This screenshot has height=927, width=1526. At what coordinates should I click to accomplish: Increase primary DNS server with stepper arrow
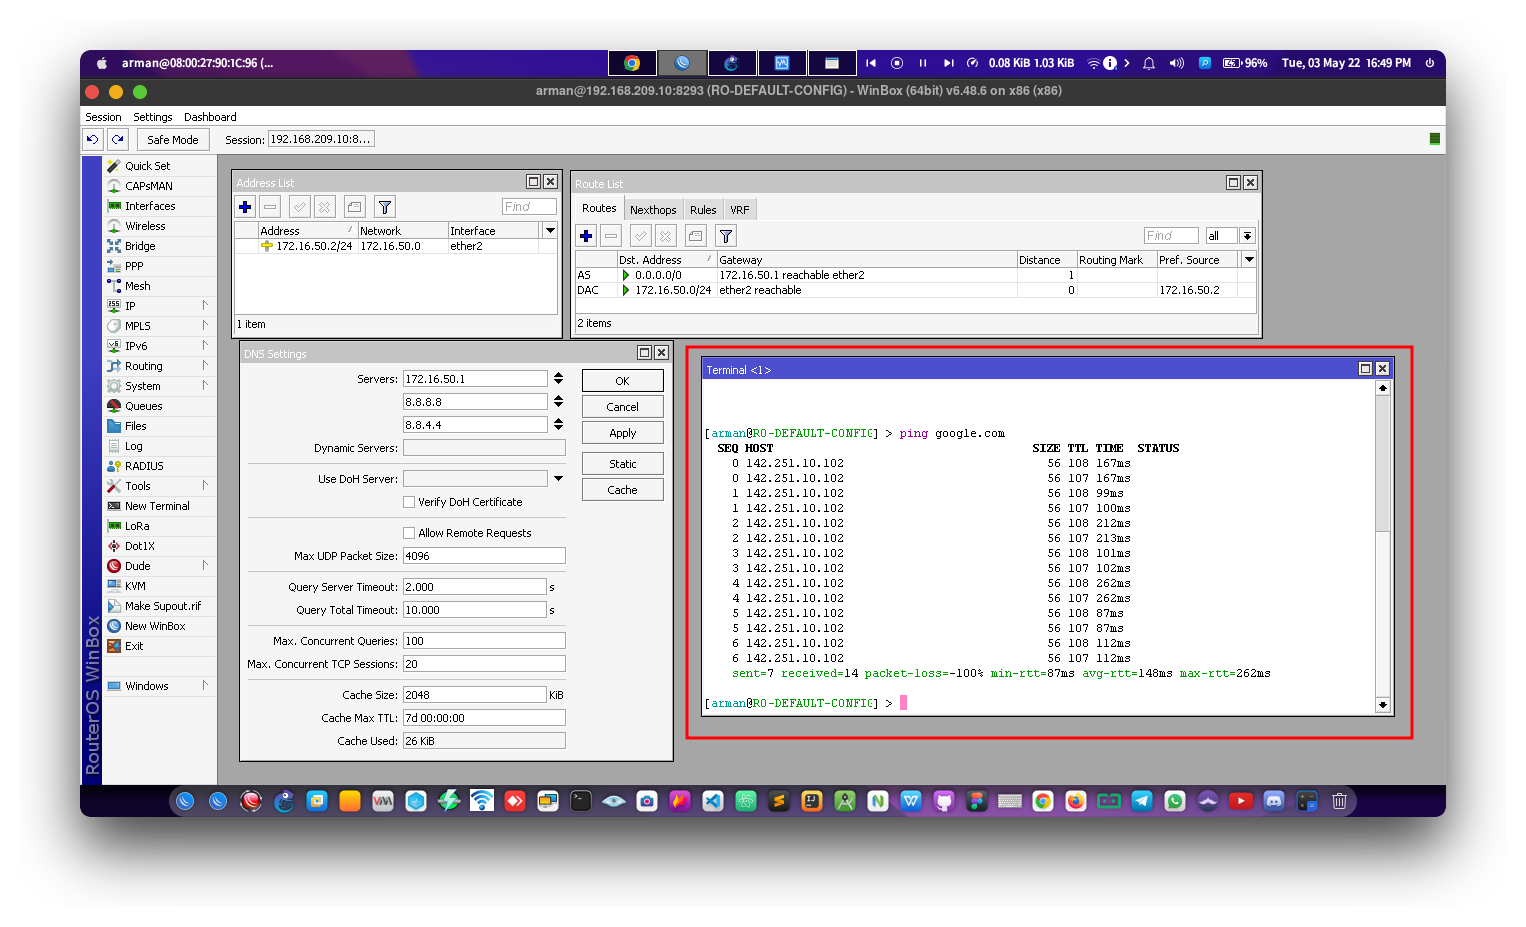click(557, 374)
